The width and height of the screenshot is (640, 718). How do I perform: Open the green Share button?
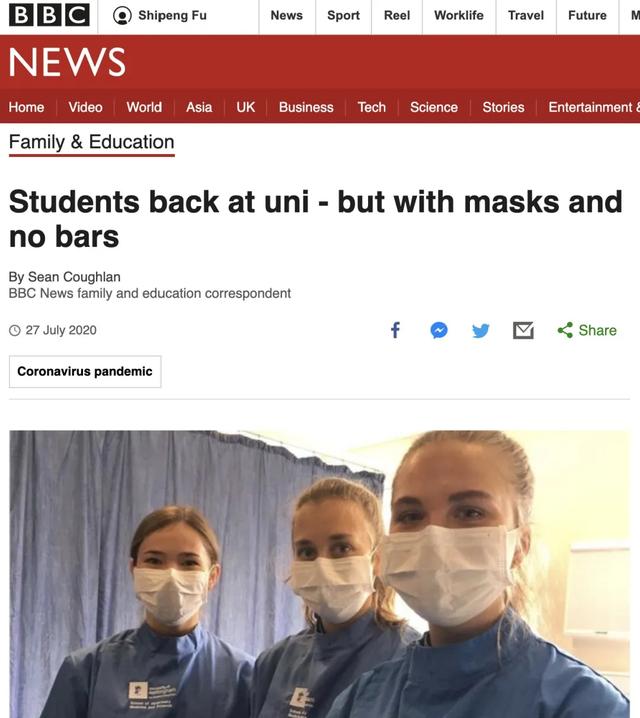(x=587, y=330)
